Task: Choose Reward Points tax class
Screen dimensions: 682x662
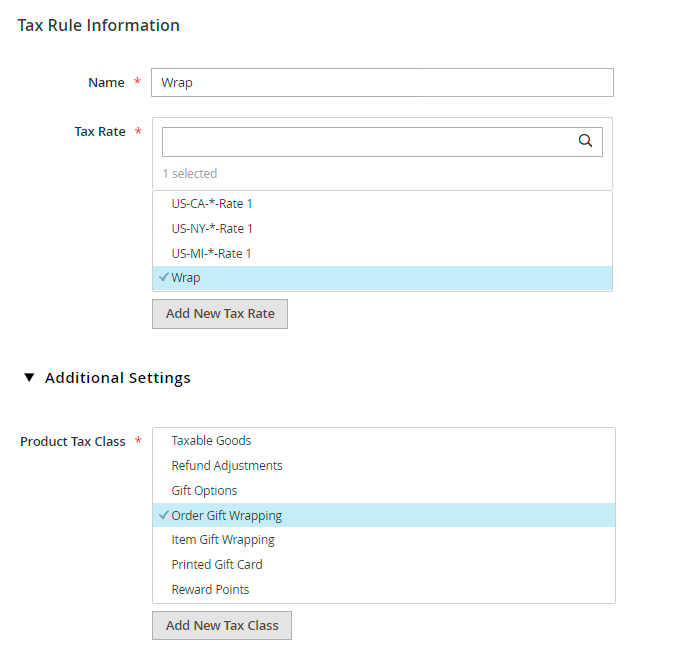Action: pyautogui.click(x=210, y=589)
